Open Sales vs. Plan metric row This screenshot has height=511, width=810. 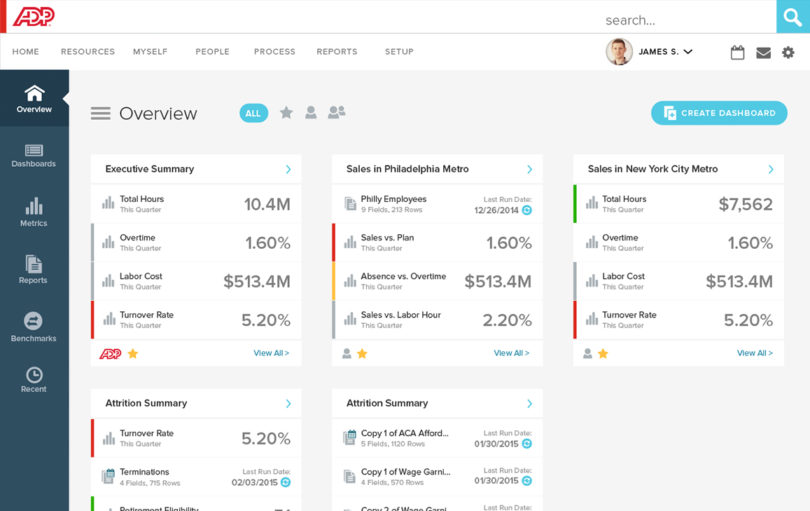(437, 242)
